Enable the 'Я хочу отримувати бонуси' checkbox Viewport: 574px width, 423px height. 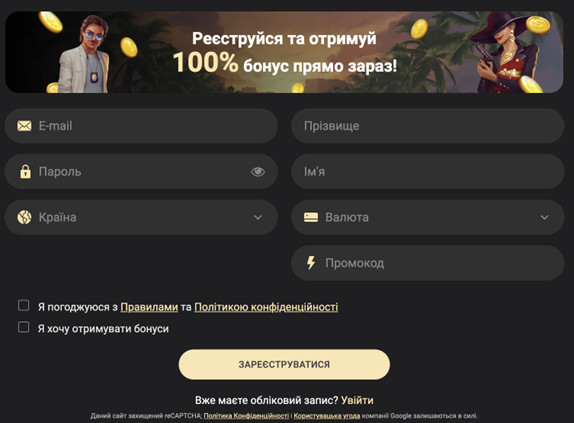click(x=23, y=327)
